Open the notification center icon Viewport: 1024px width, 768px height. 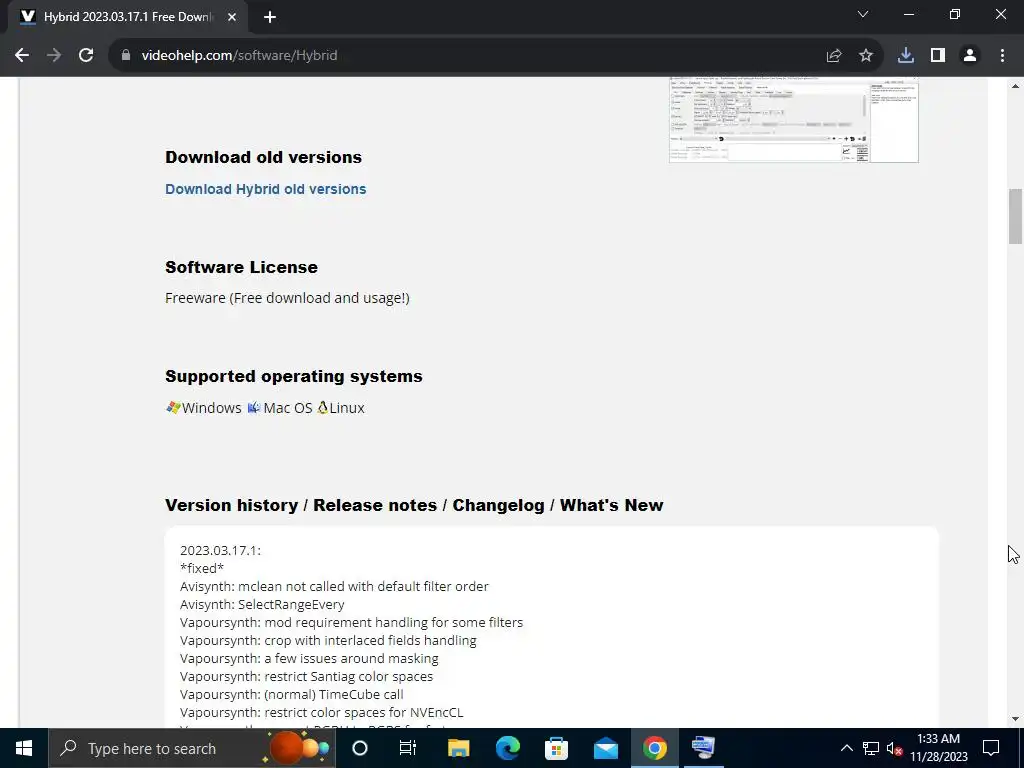[991, 748]
